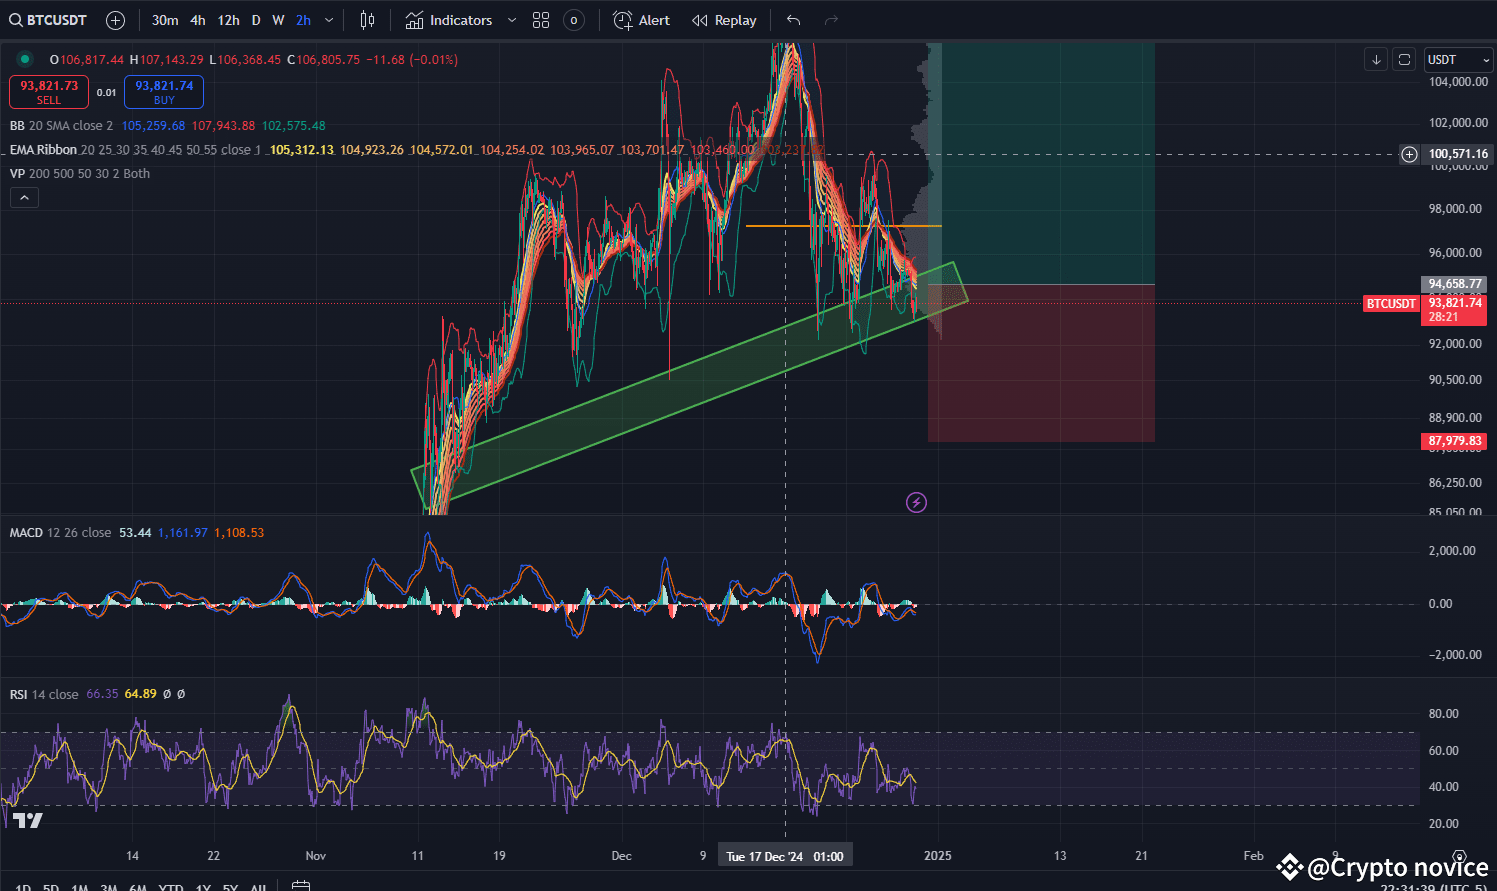
Task: Click the 2025 label on time axis
Action: pyautogui.click(x=938, y=856)
